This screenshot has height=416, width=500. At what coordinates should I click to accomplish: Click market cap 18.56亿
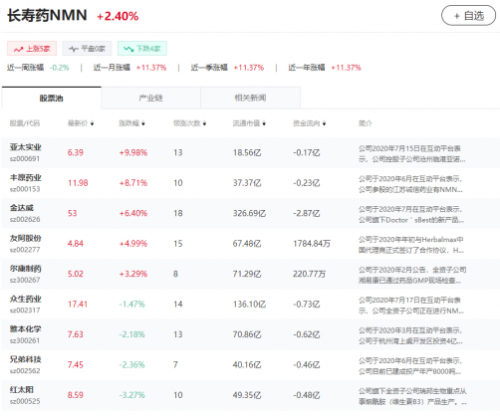click(x=247, y=153)
